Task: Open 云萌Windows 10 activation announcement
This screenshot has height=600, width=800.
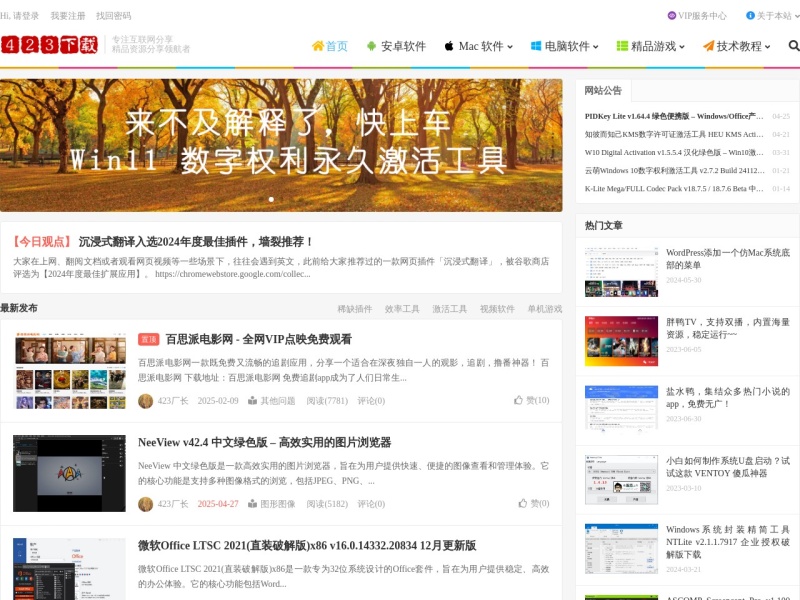Action: click(x=674, y=170)
